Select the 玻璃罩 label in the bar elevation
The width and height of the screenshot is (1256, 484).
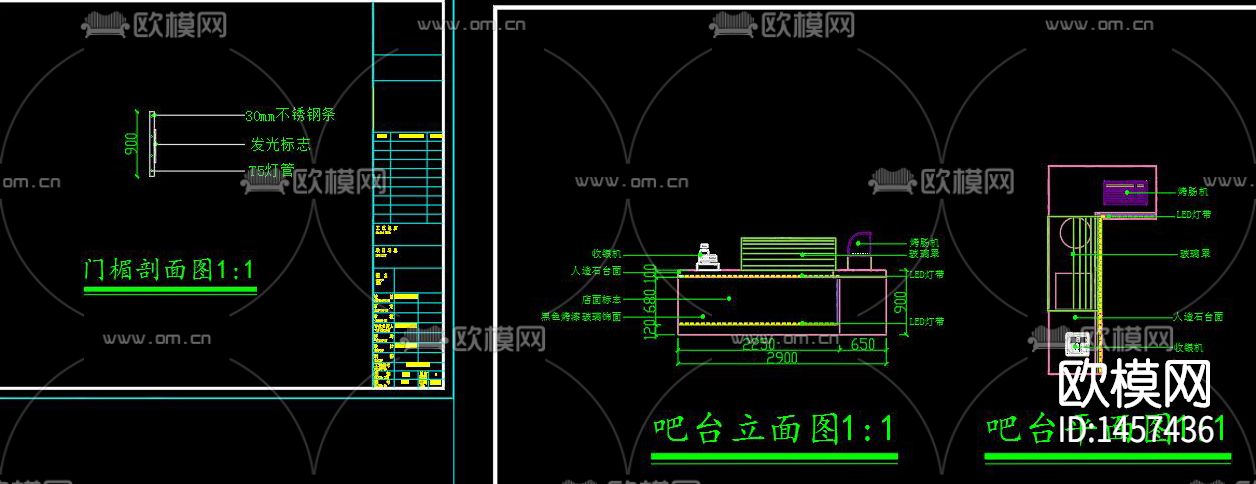923,254
